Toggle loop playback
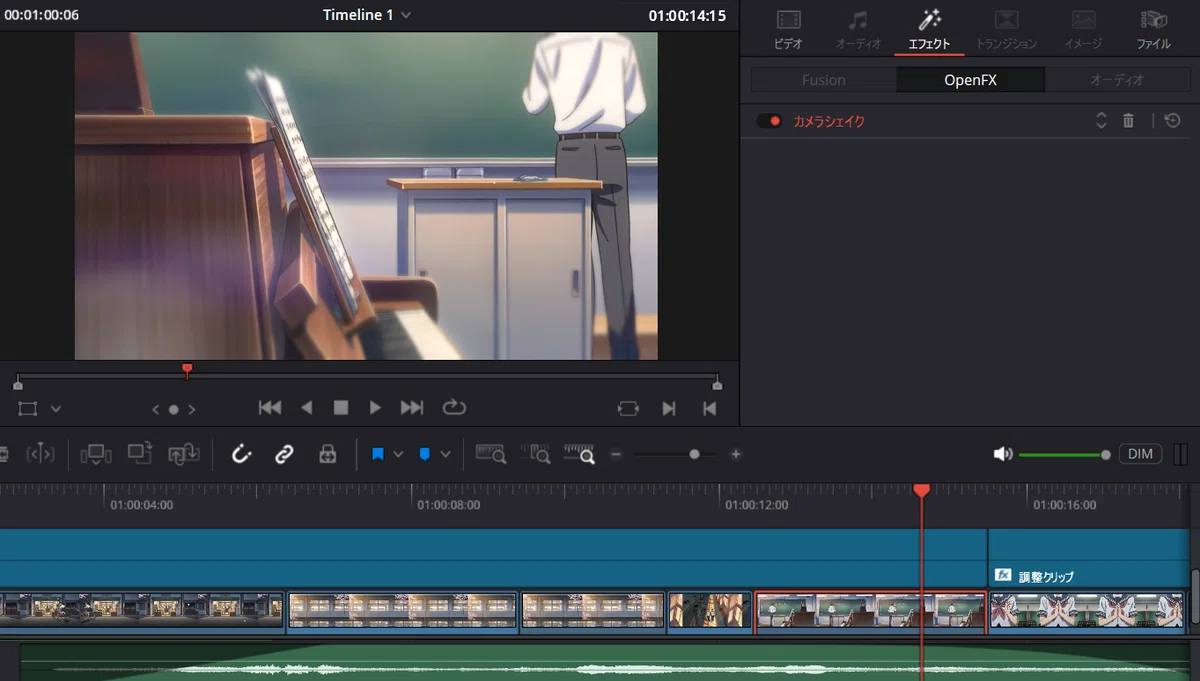Image resolution: width=1200 pixels, height=681 pixels. 454,407
